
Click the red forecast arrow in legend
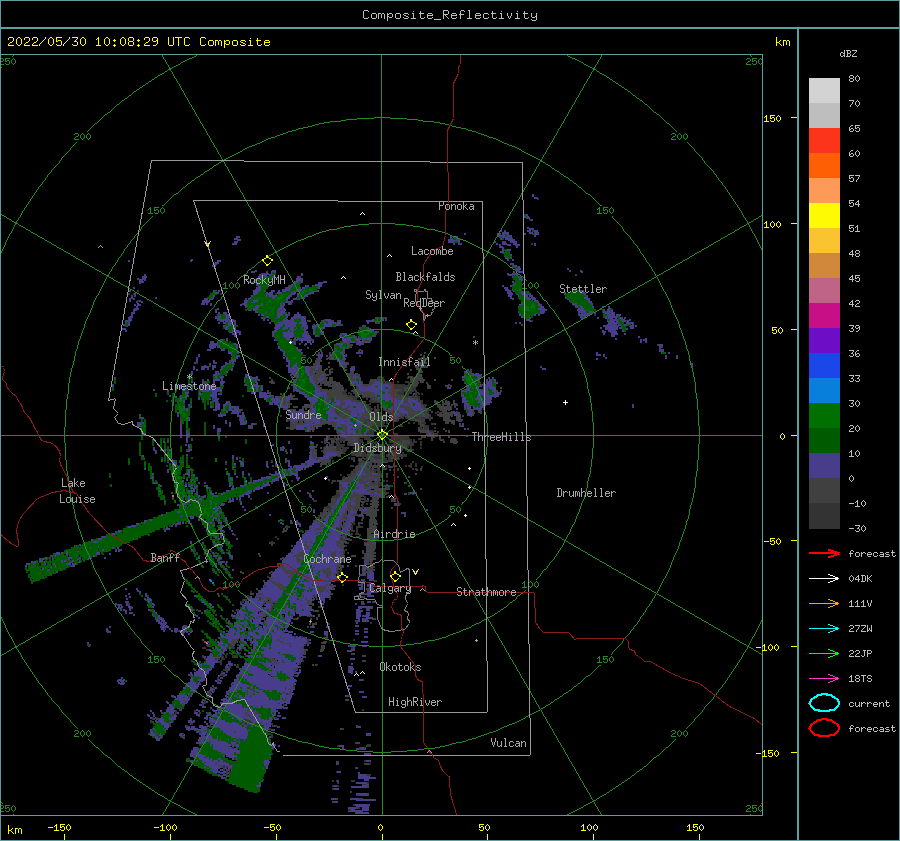click(824, 553)
